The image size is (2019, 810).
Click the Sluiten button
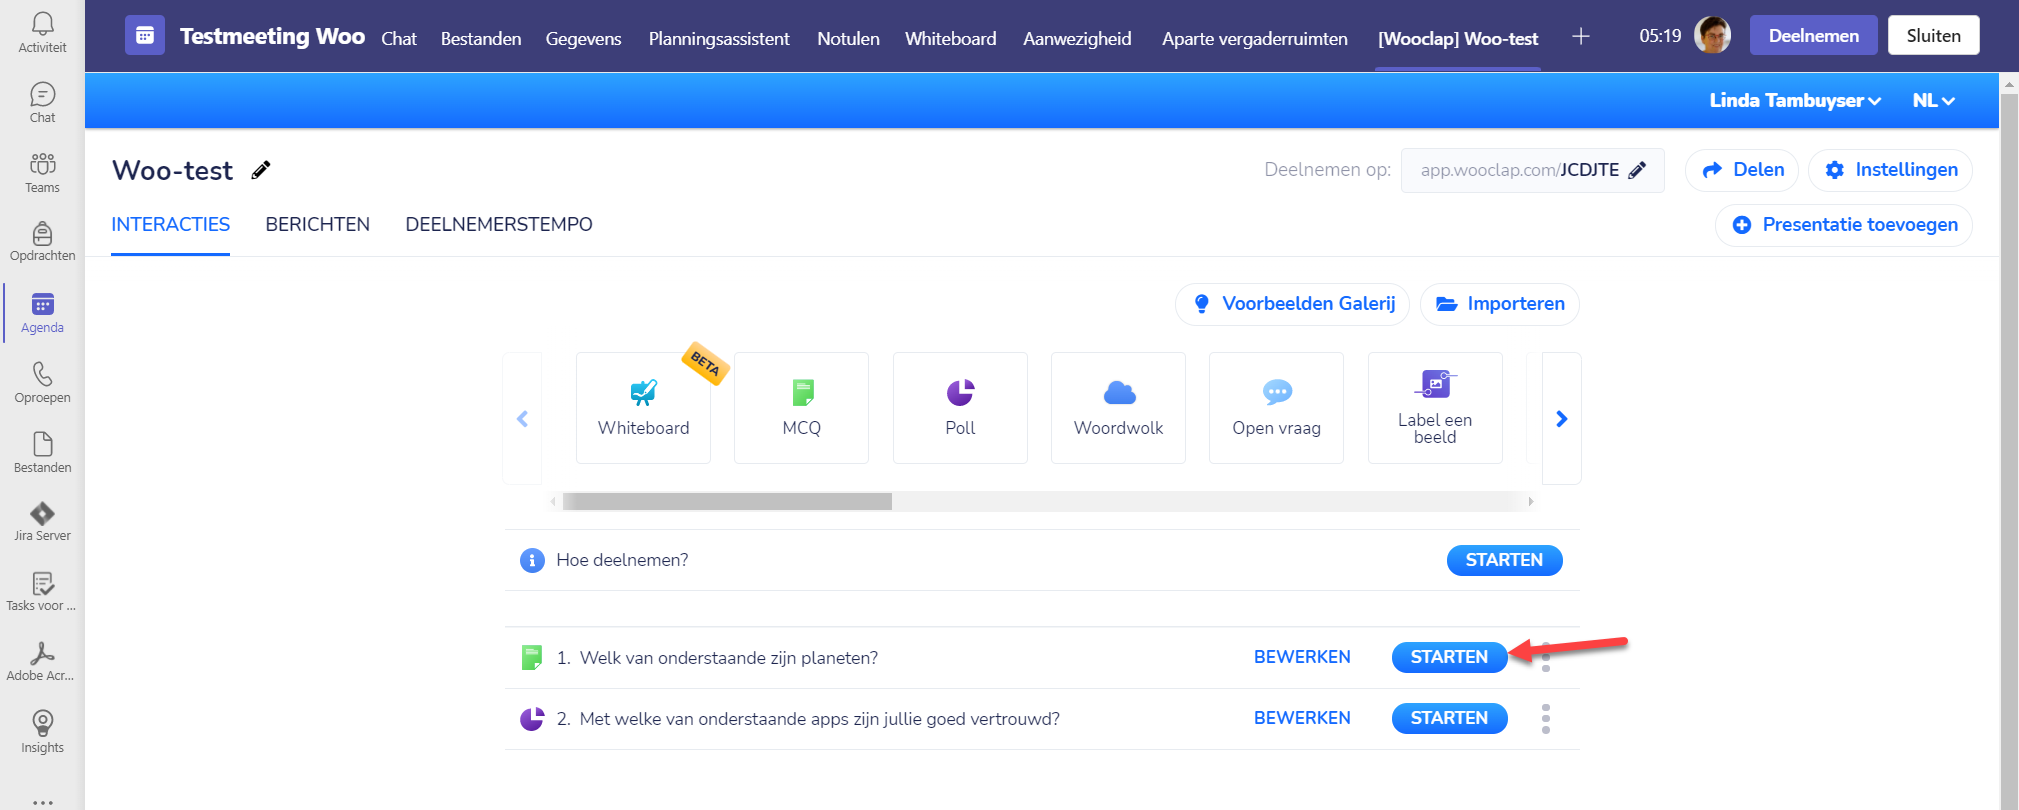point(1933,35)
